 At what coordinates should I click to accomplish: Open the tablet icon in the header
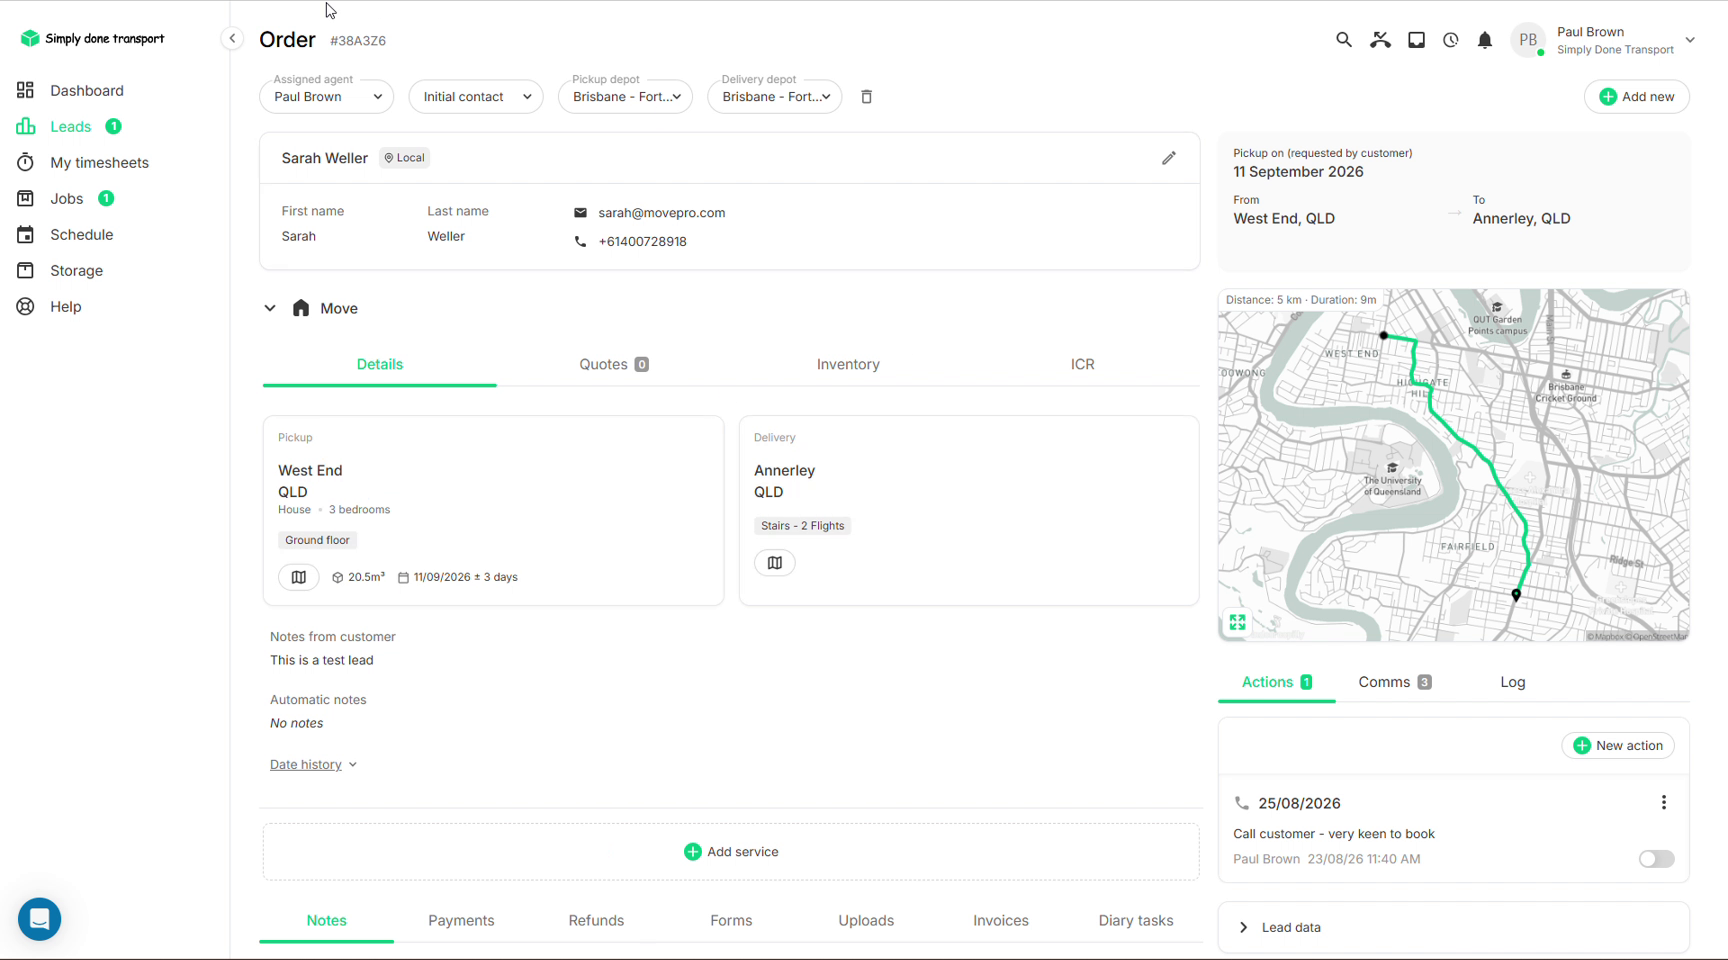1416,40
